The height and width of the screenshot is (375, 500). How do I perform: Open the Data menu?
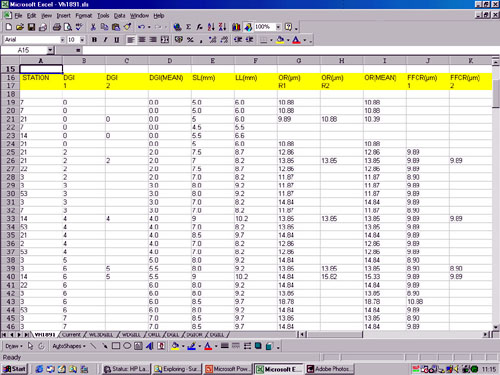119,16
